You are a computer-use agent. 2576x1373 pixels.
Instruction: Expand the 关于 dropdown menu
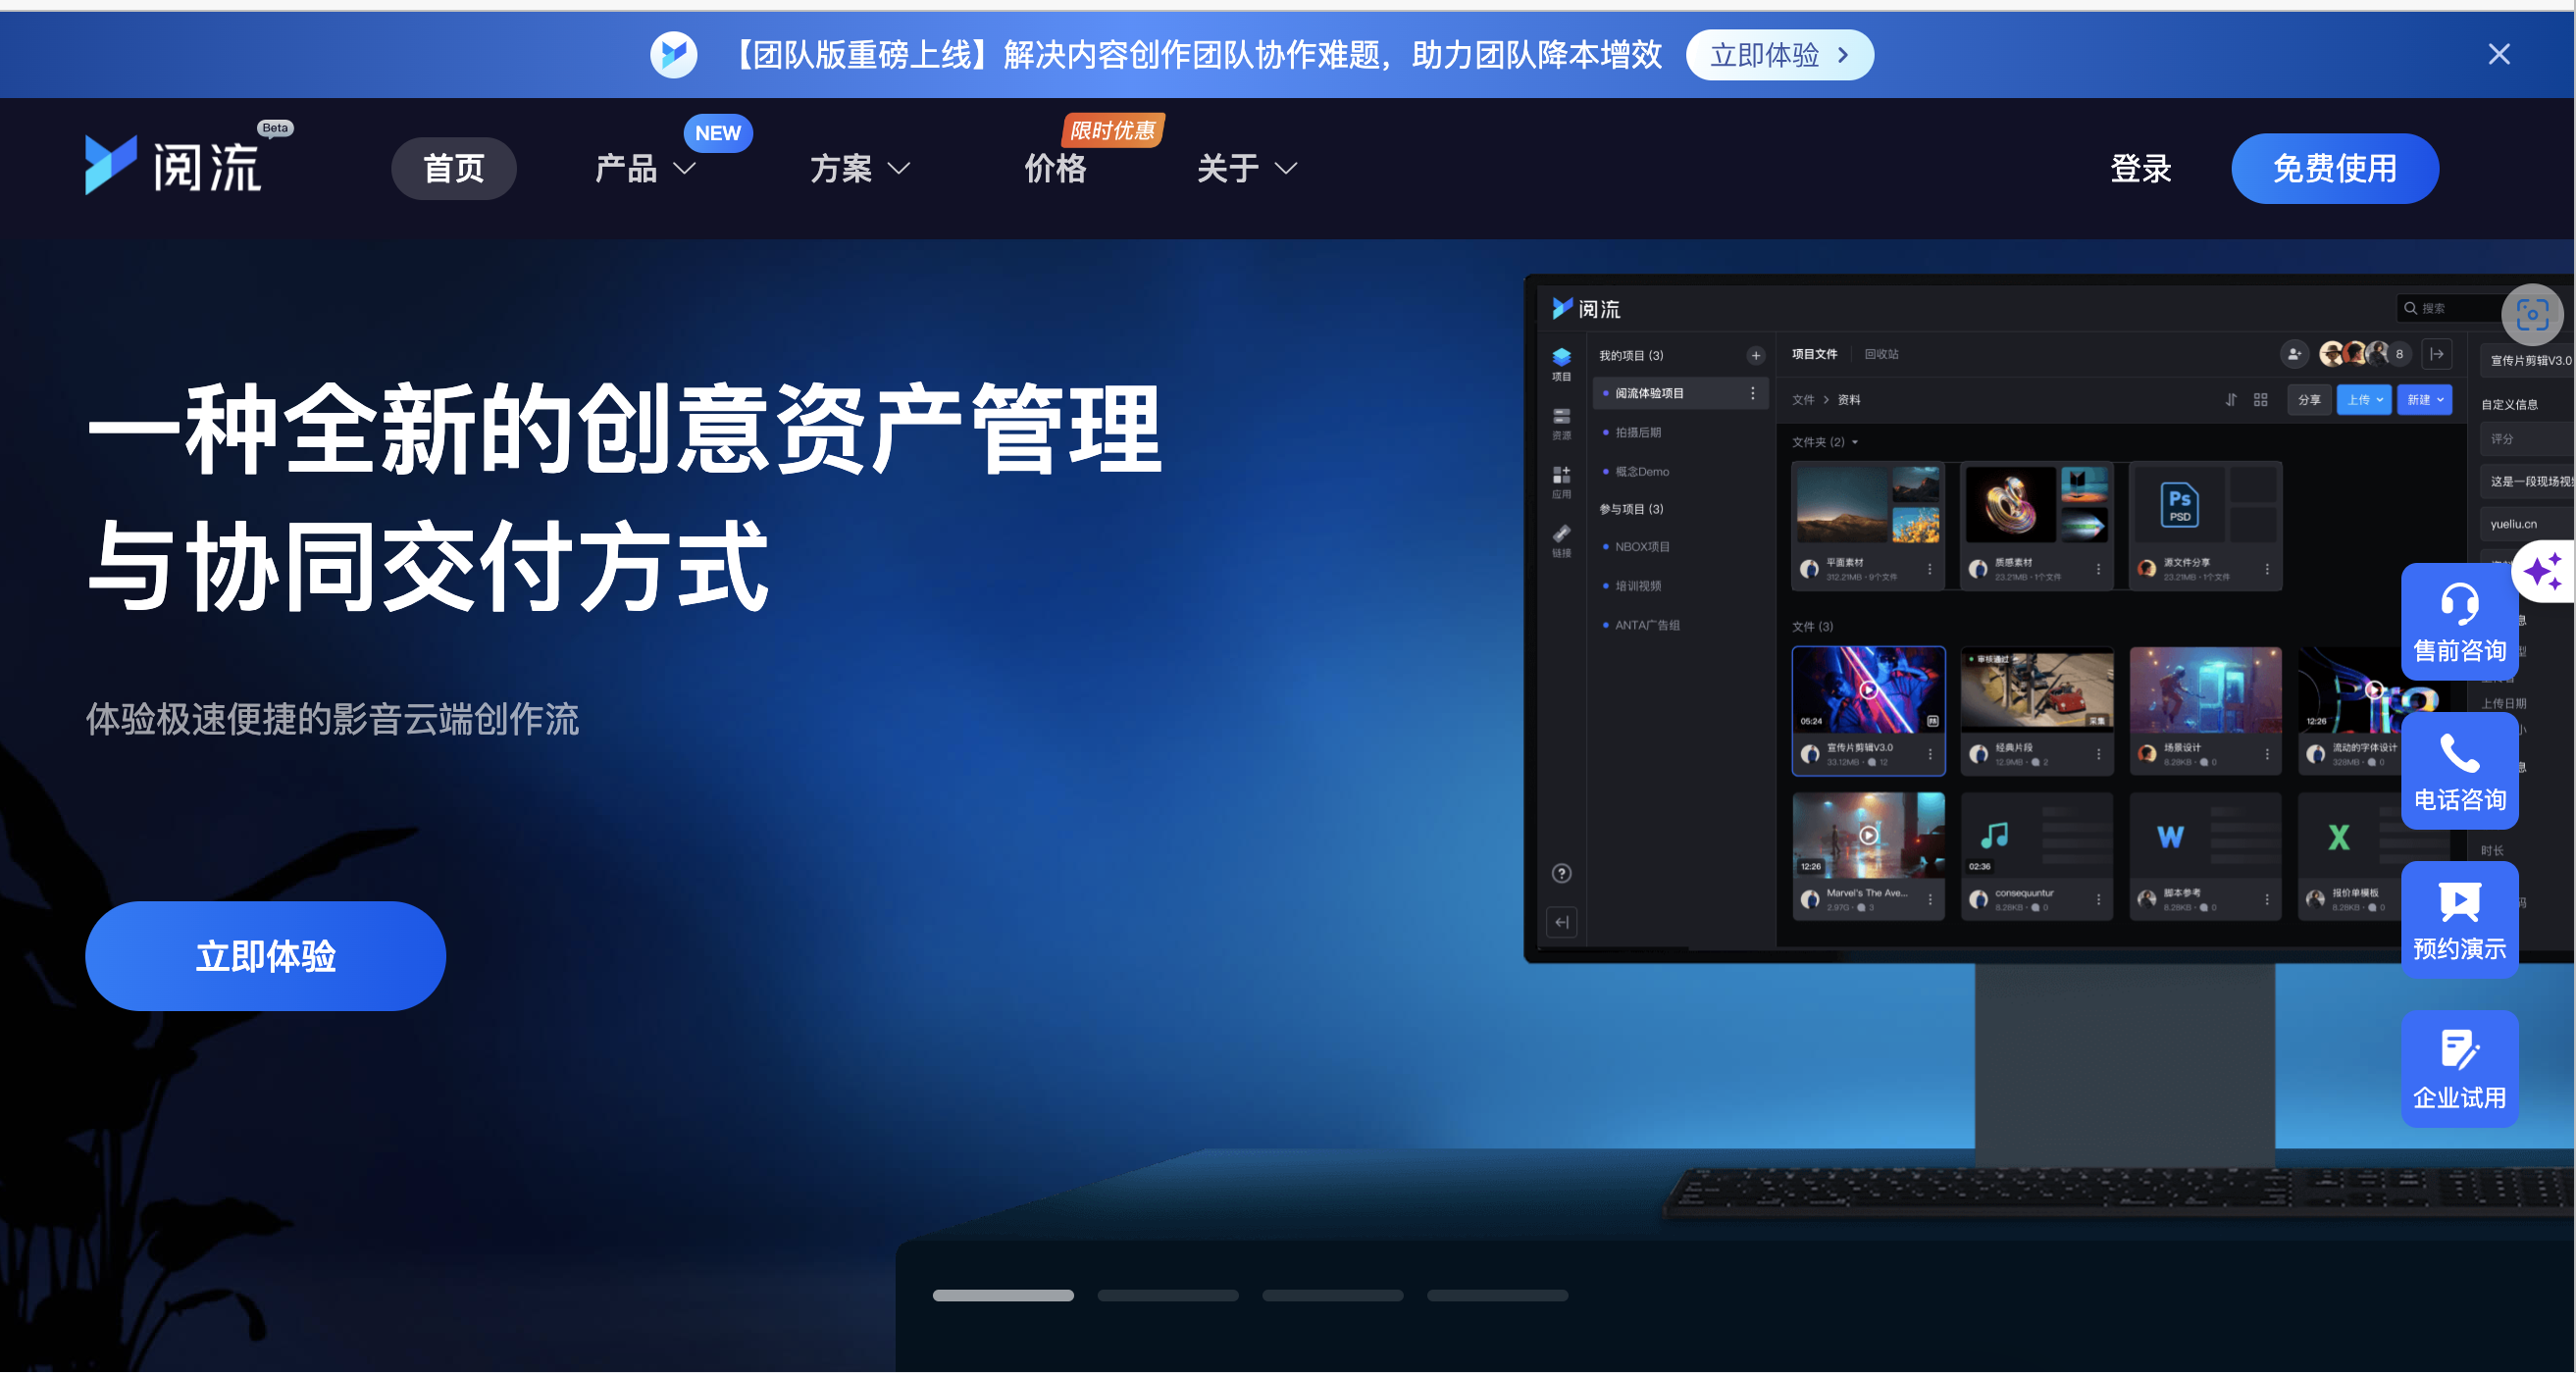tap(1247, 168)
